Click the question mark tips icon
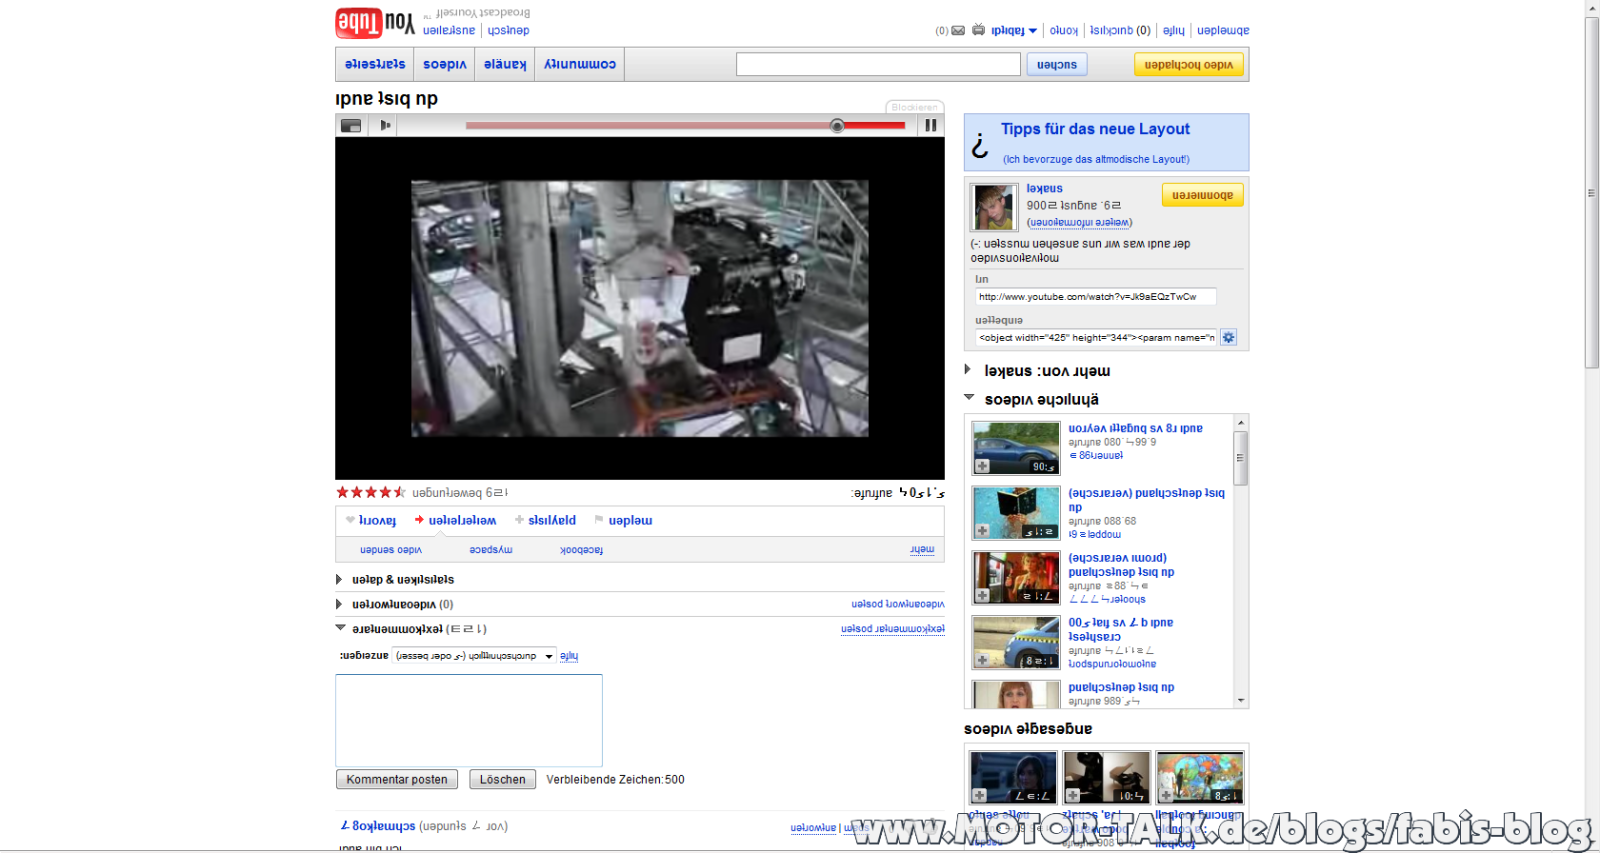 coord(980,147)
